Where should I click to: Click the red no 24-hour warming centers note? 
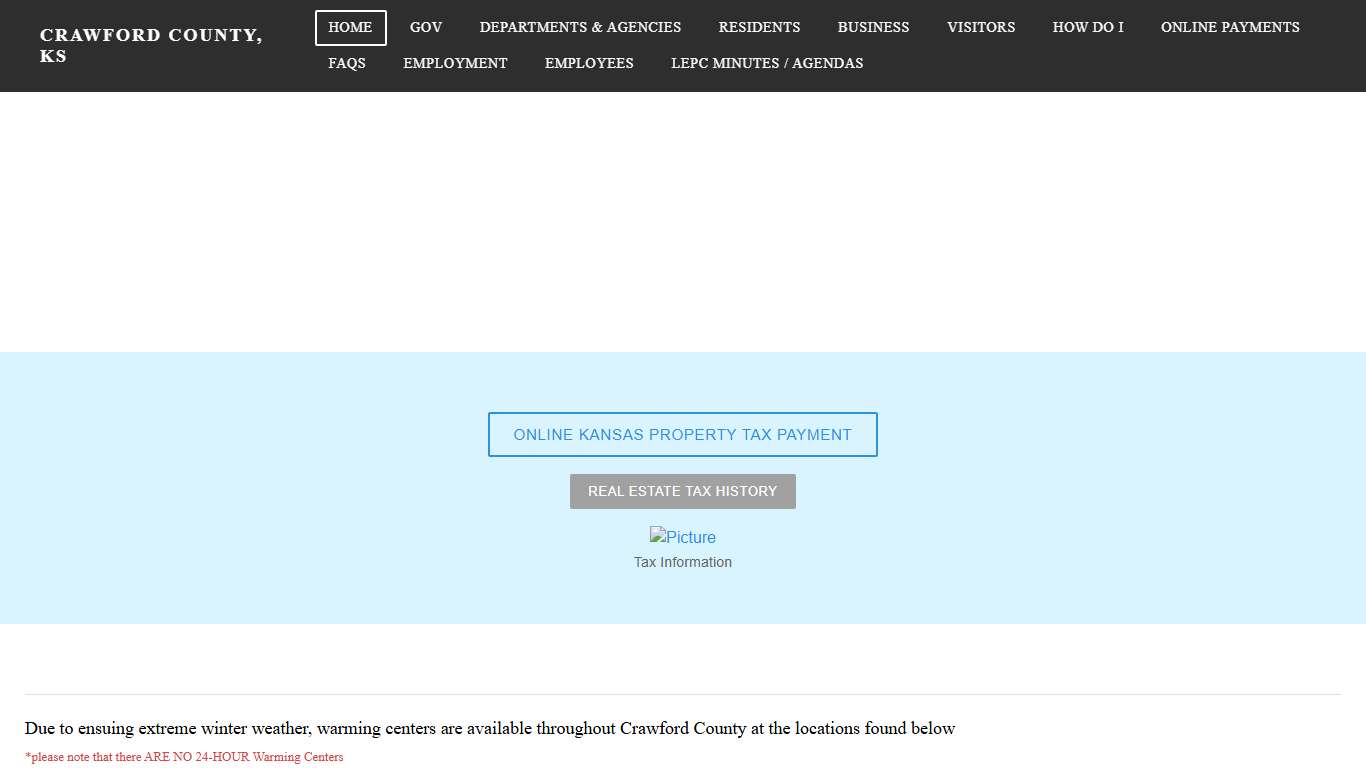tap(184, 757)
